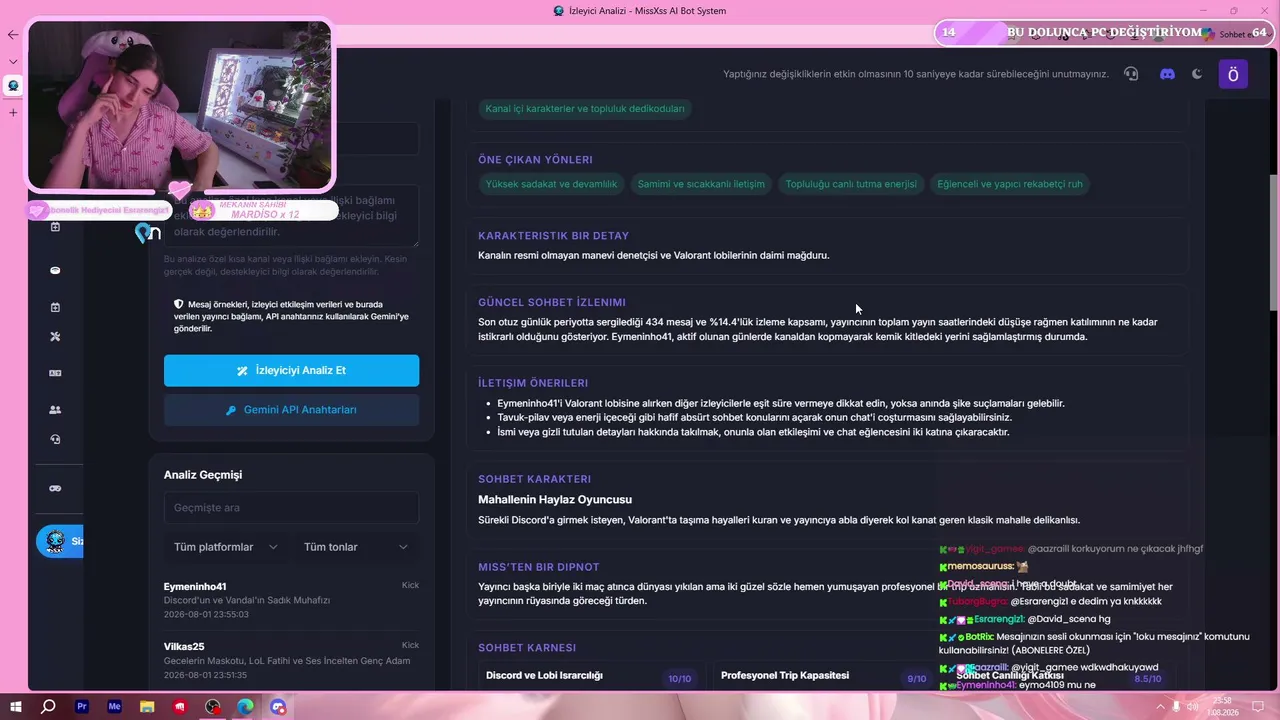
Task: Open the pinned tab icon in browser sidebar
Action: pyautogui.click(x=12, y=86)
